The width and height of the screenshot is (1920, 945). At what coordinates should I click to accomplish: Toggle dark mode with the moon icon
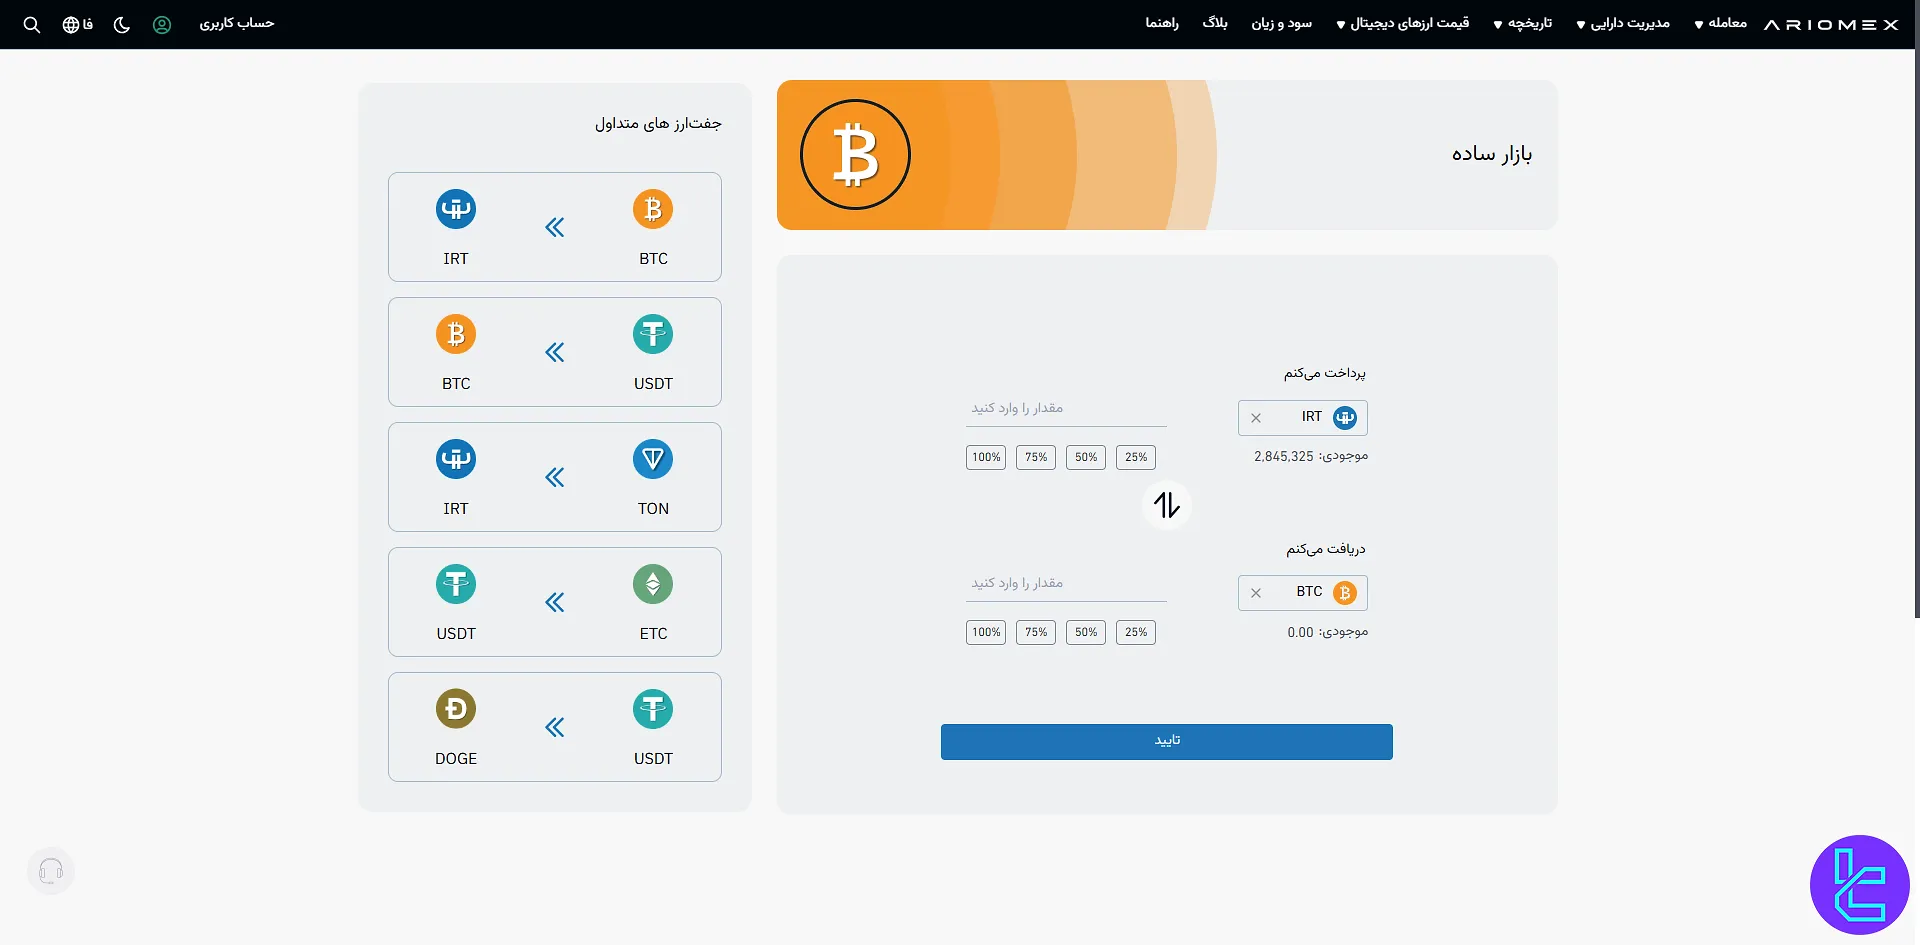pyautogui.click(x=122, y=24)
